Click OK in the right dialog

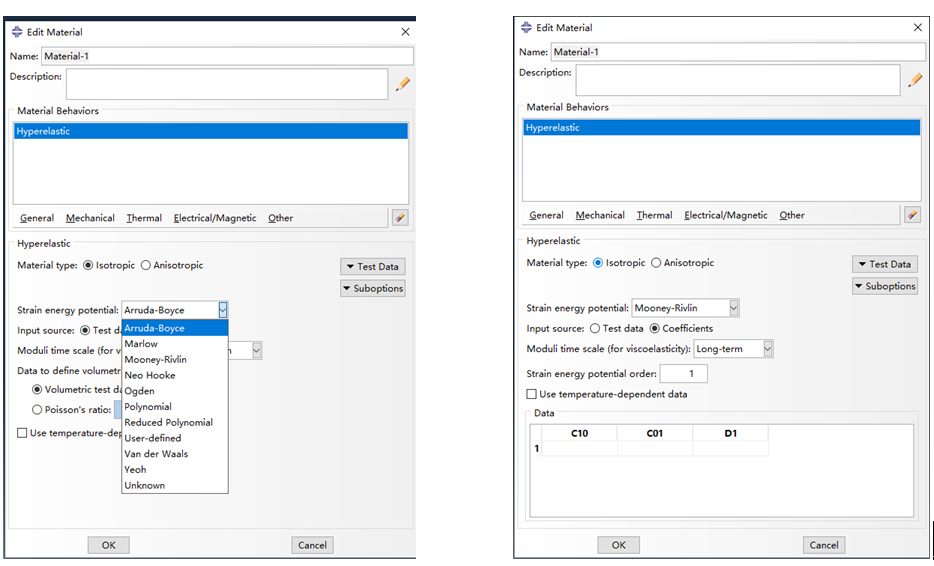(x=619, y=545)
